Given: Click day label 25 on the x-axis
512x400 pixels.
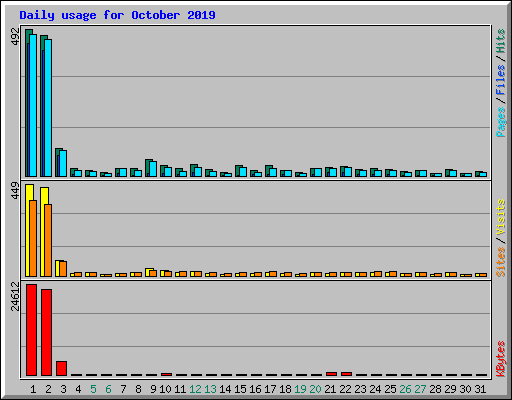Looking at the screenshot, I should pyautogui.click(x=390, y=389).
